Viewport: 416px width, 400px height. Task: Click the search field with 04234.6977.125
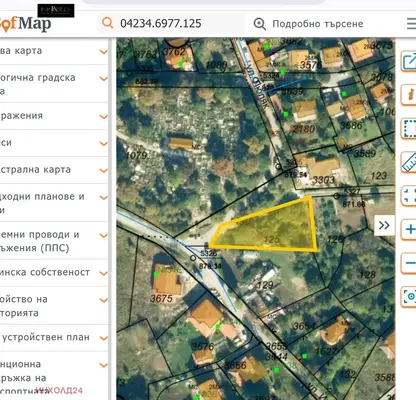point(173,23)
